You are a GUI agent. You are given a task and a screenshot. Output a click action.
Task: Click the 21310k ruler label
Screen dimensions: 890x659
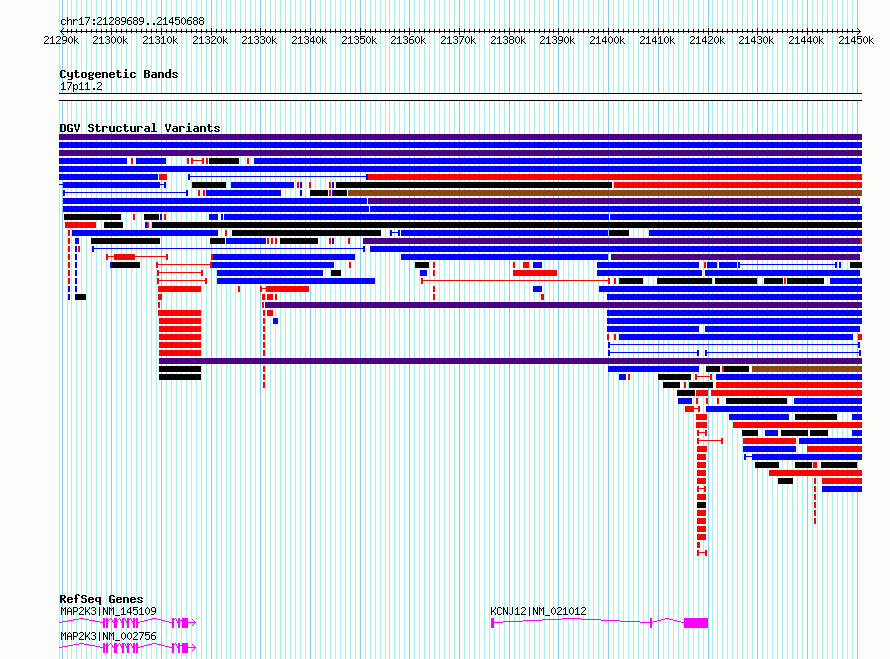click(160, 40)
